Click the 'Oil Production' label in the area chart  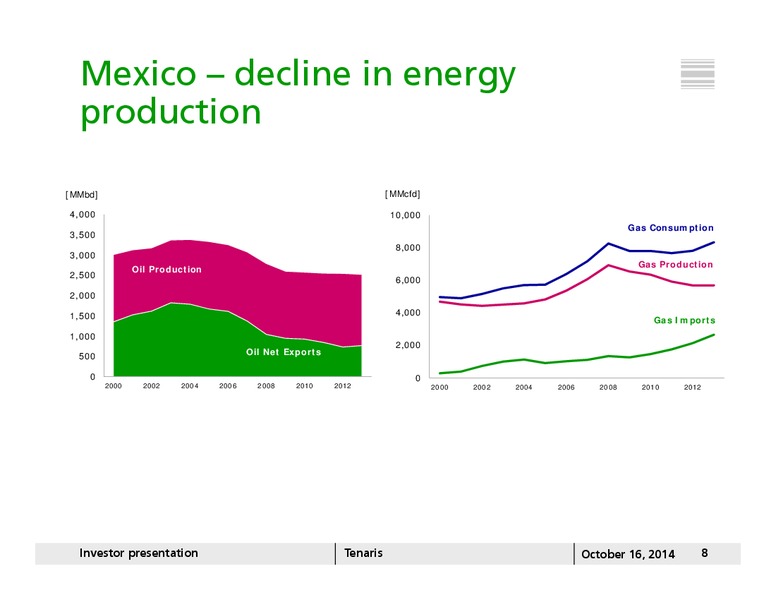click(167, 269)
